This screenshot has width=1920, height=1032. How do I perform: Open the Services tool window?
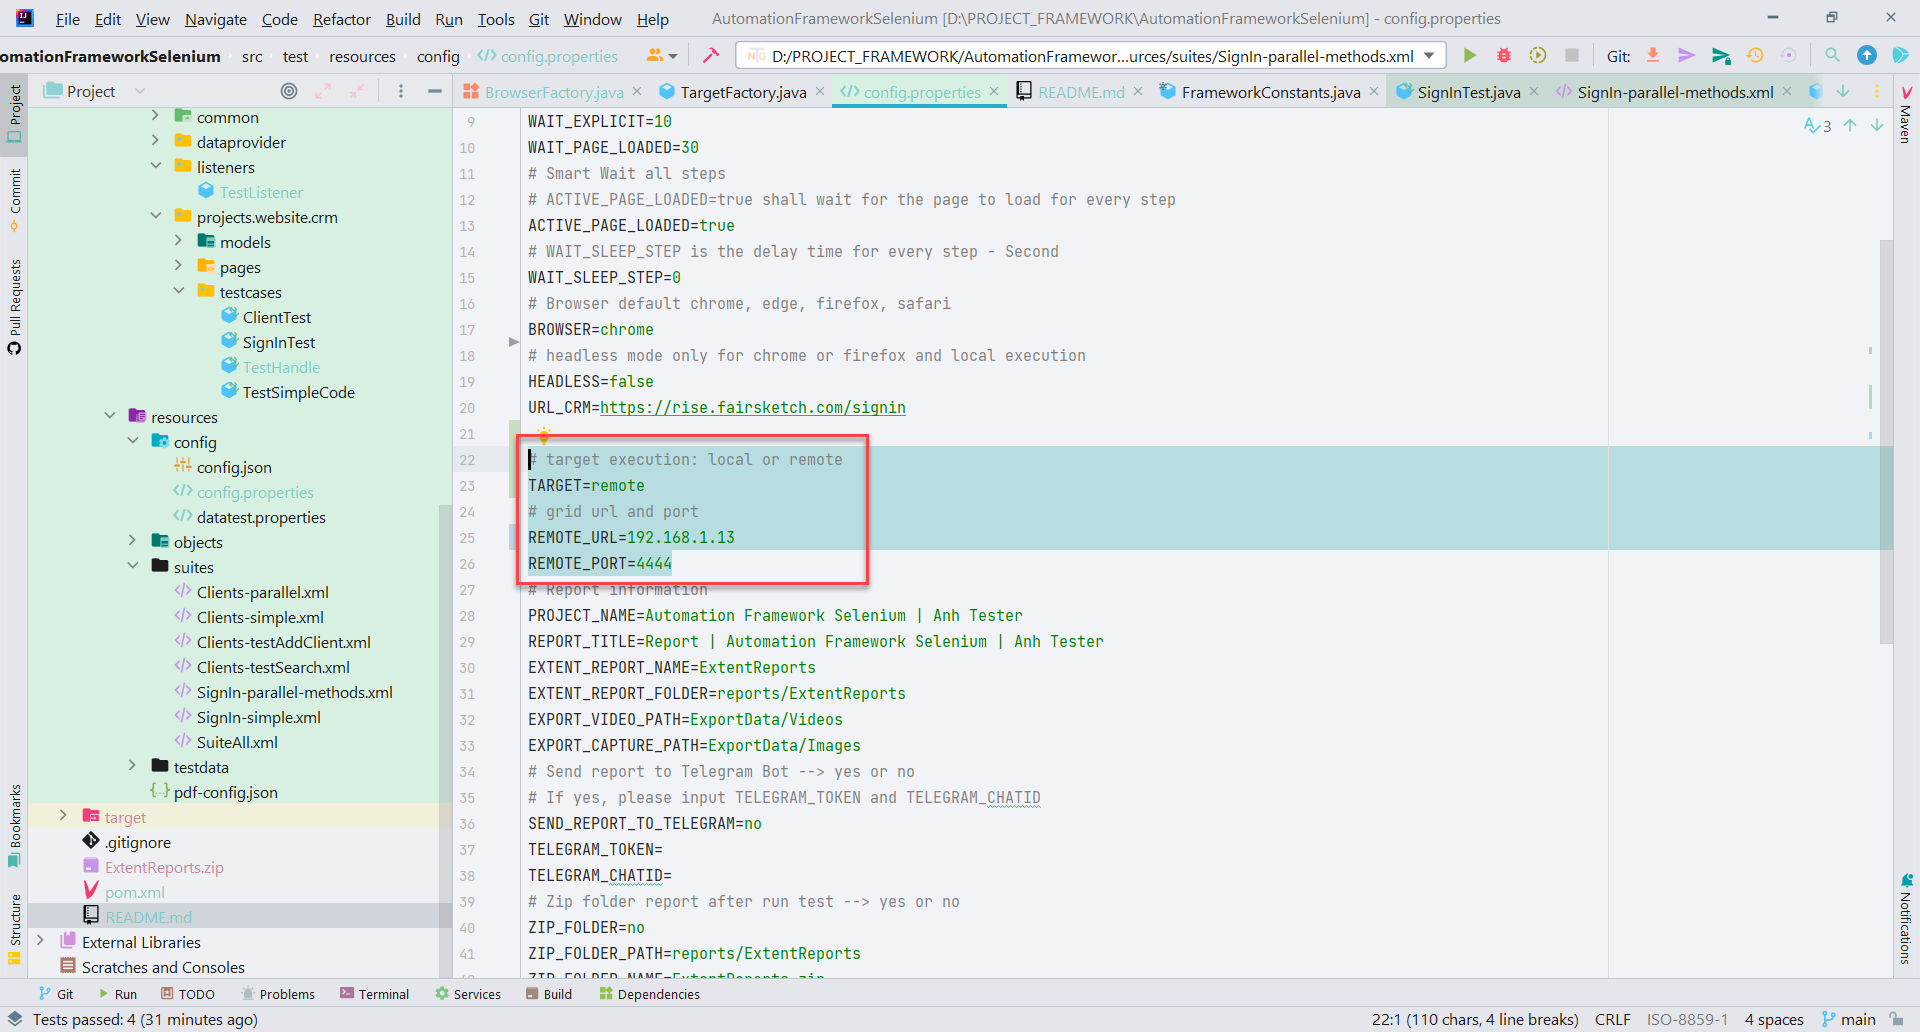click(x=467, y=994)
